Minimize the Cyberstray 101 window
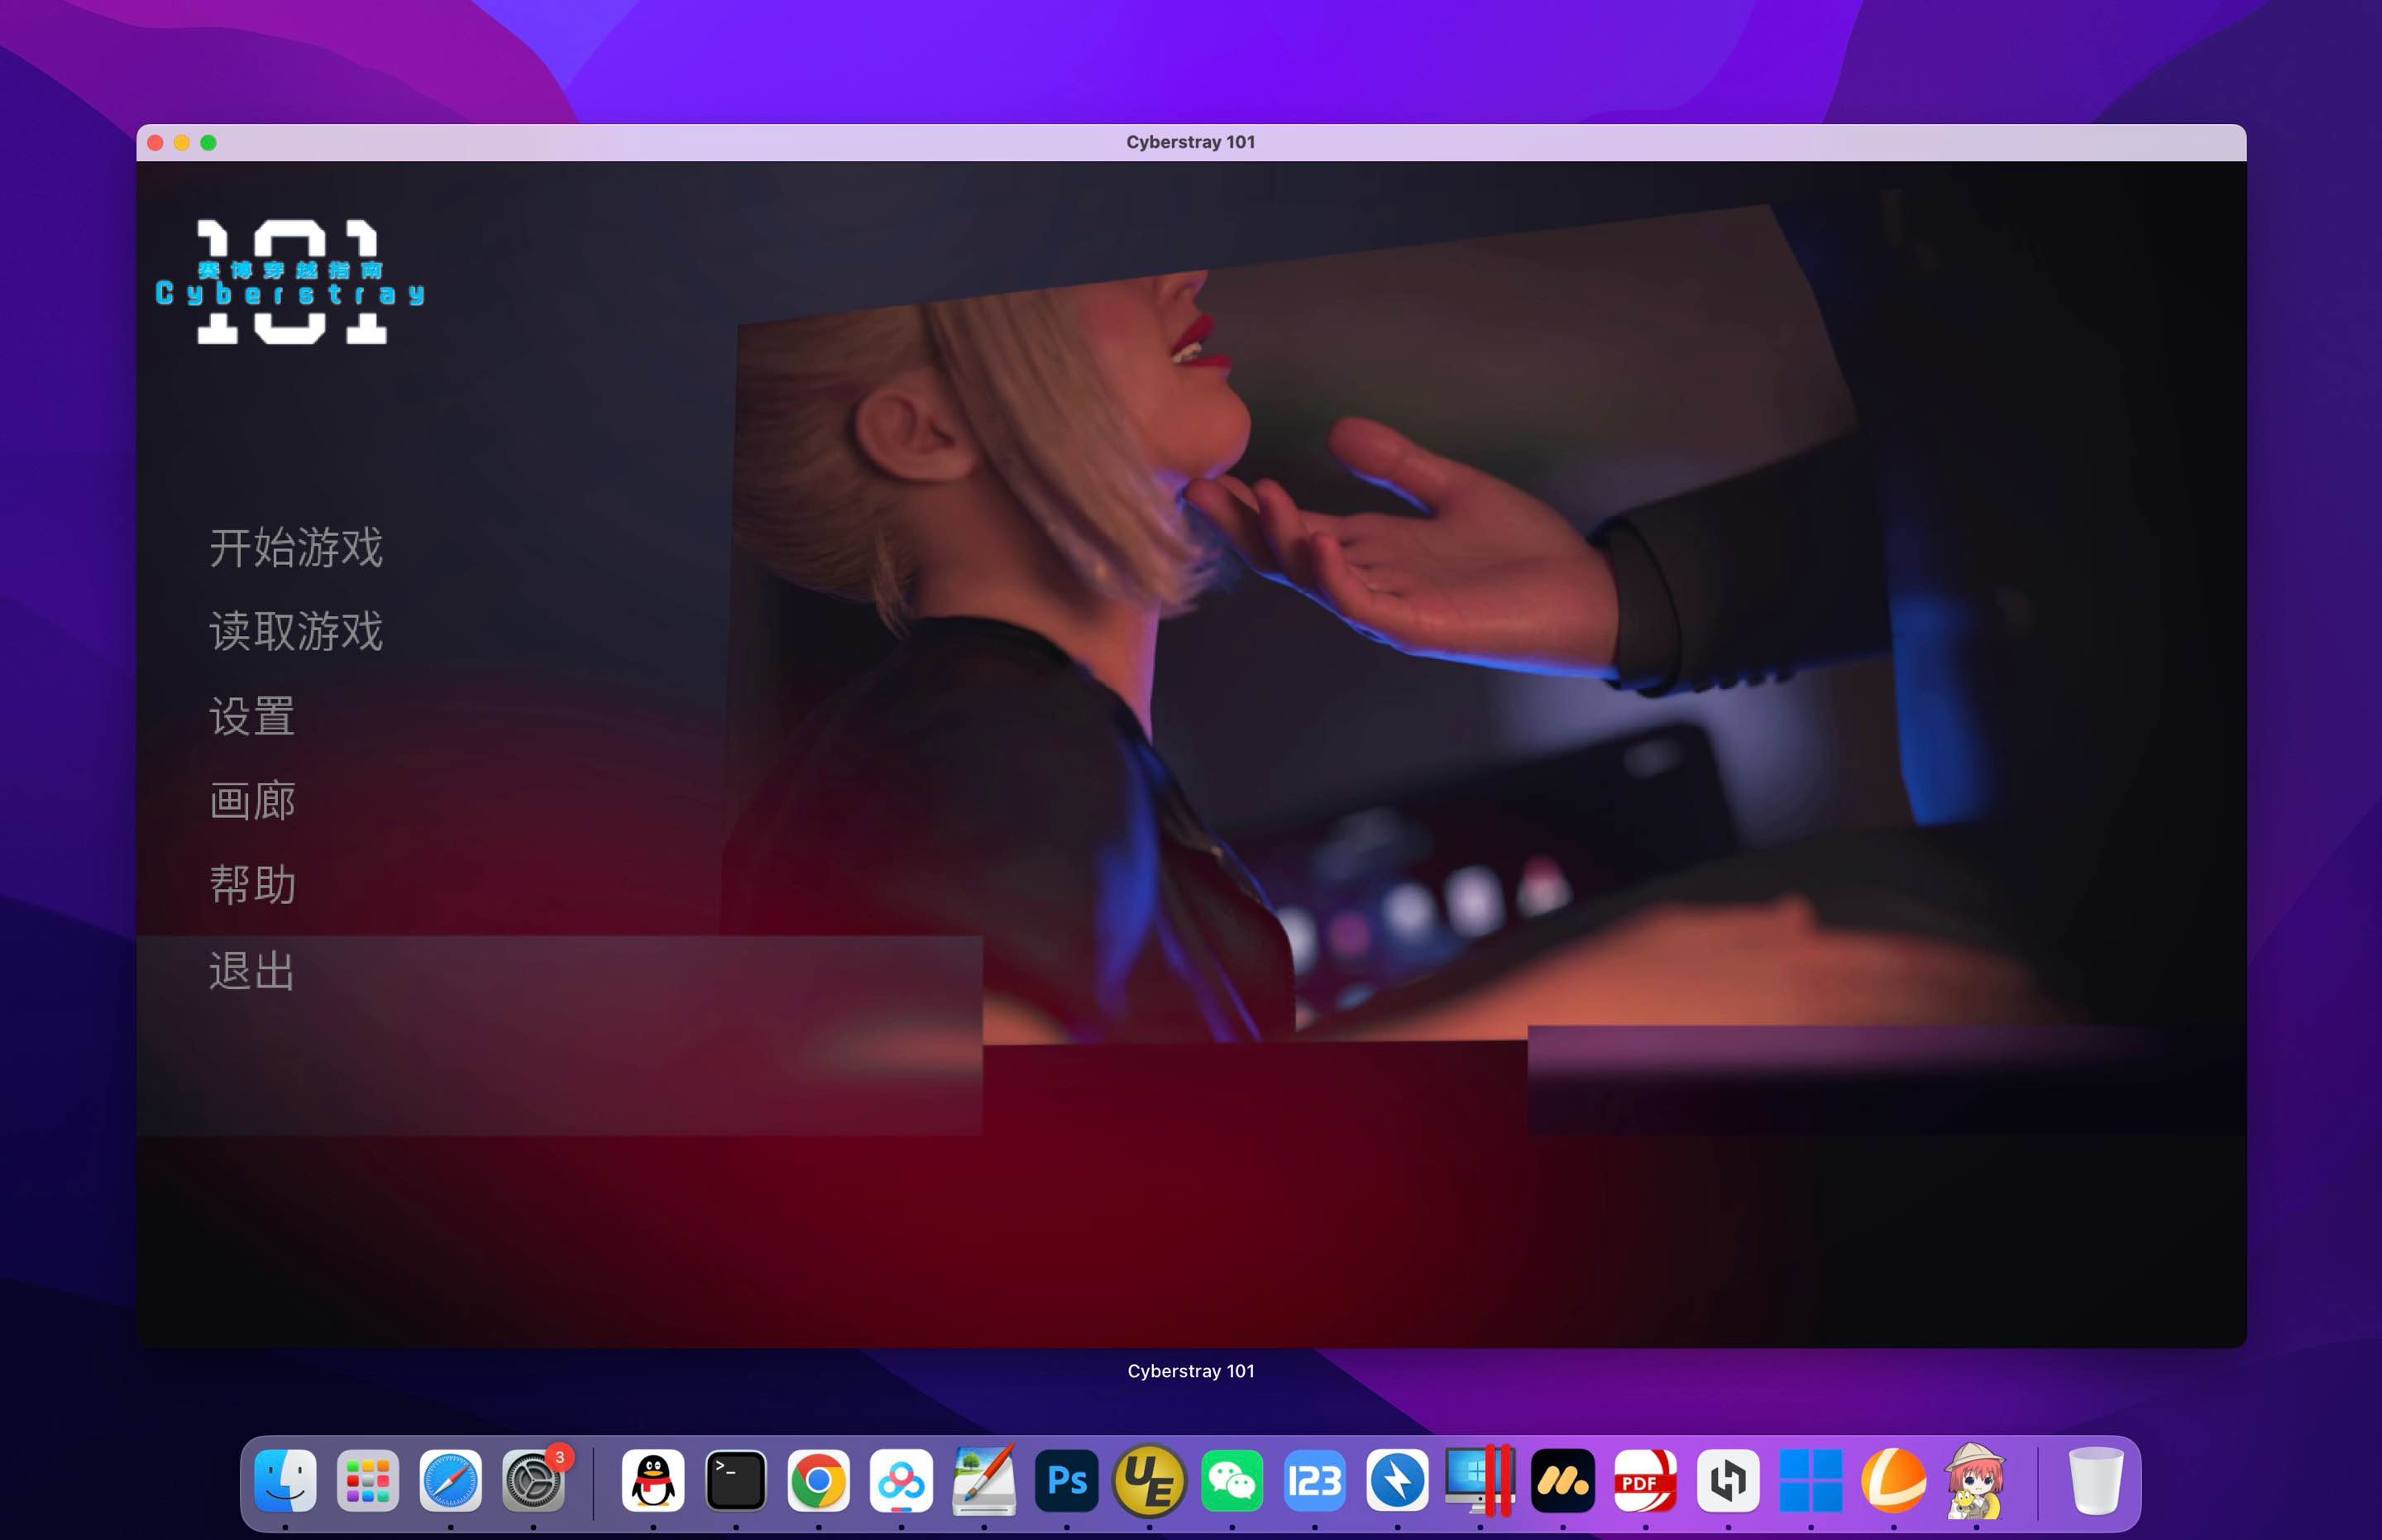Screen dimensions: 2382x1540 (182, 143)
